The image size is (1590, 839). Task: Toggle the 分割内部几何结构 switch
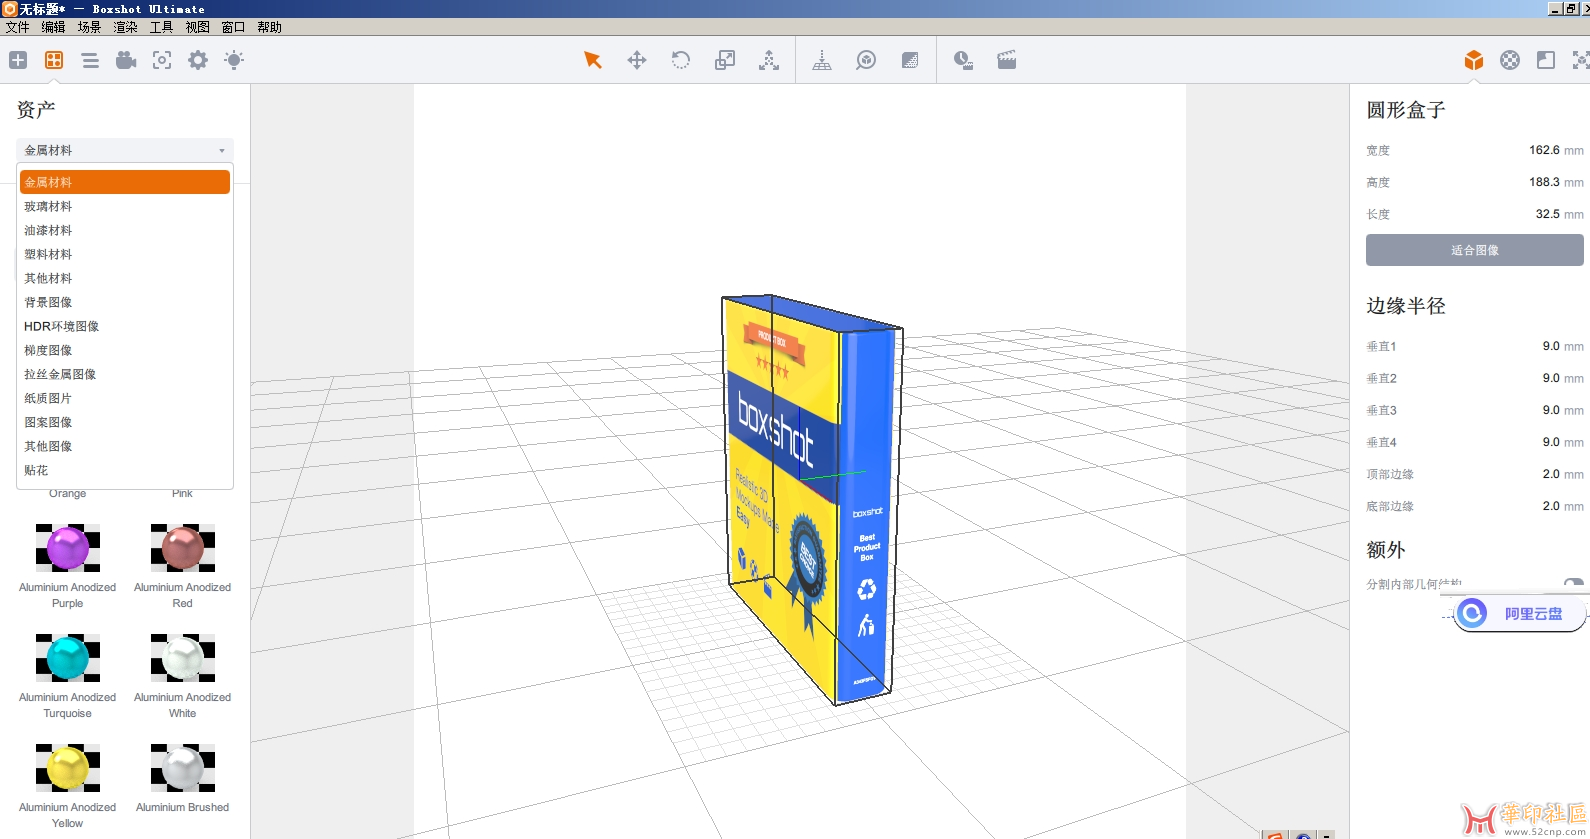point(1573,583)
